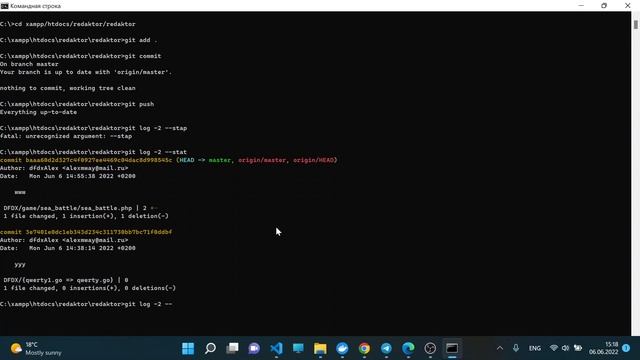Show hidden system tray icons

[500, 348]
